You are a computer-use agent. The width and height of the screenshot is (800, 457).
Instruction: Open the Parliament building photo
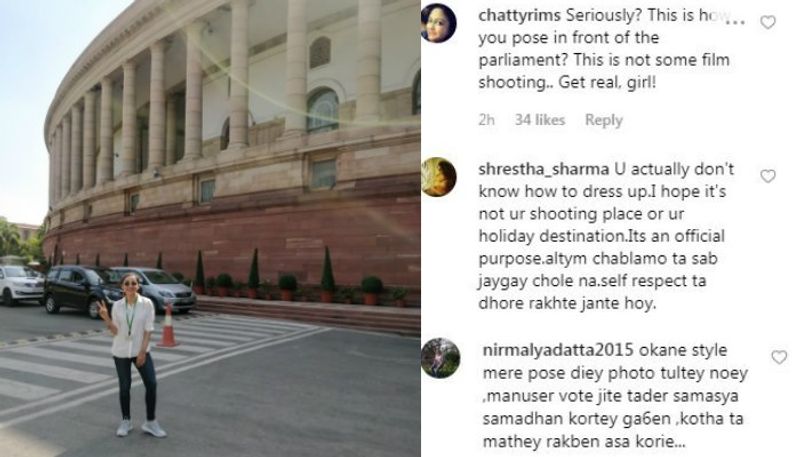tap(210, 228)
